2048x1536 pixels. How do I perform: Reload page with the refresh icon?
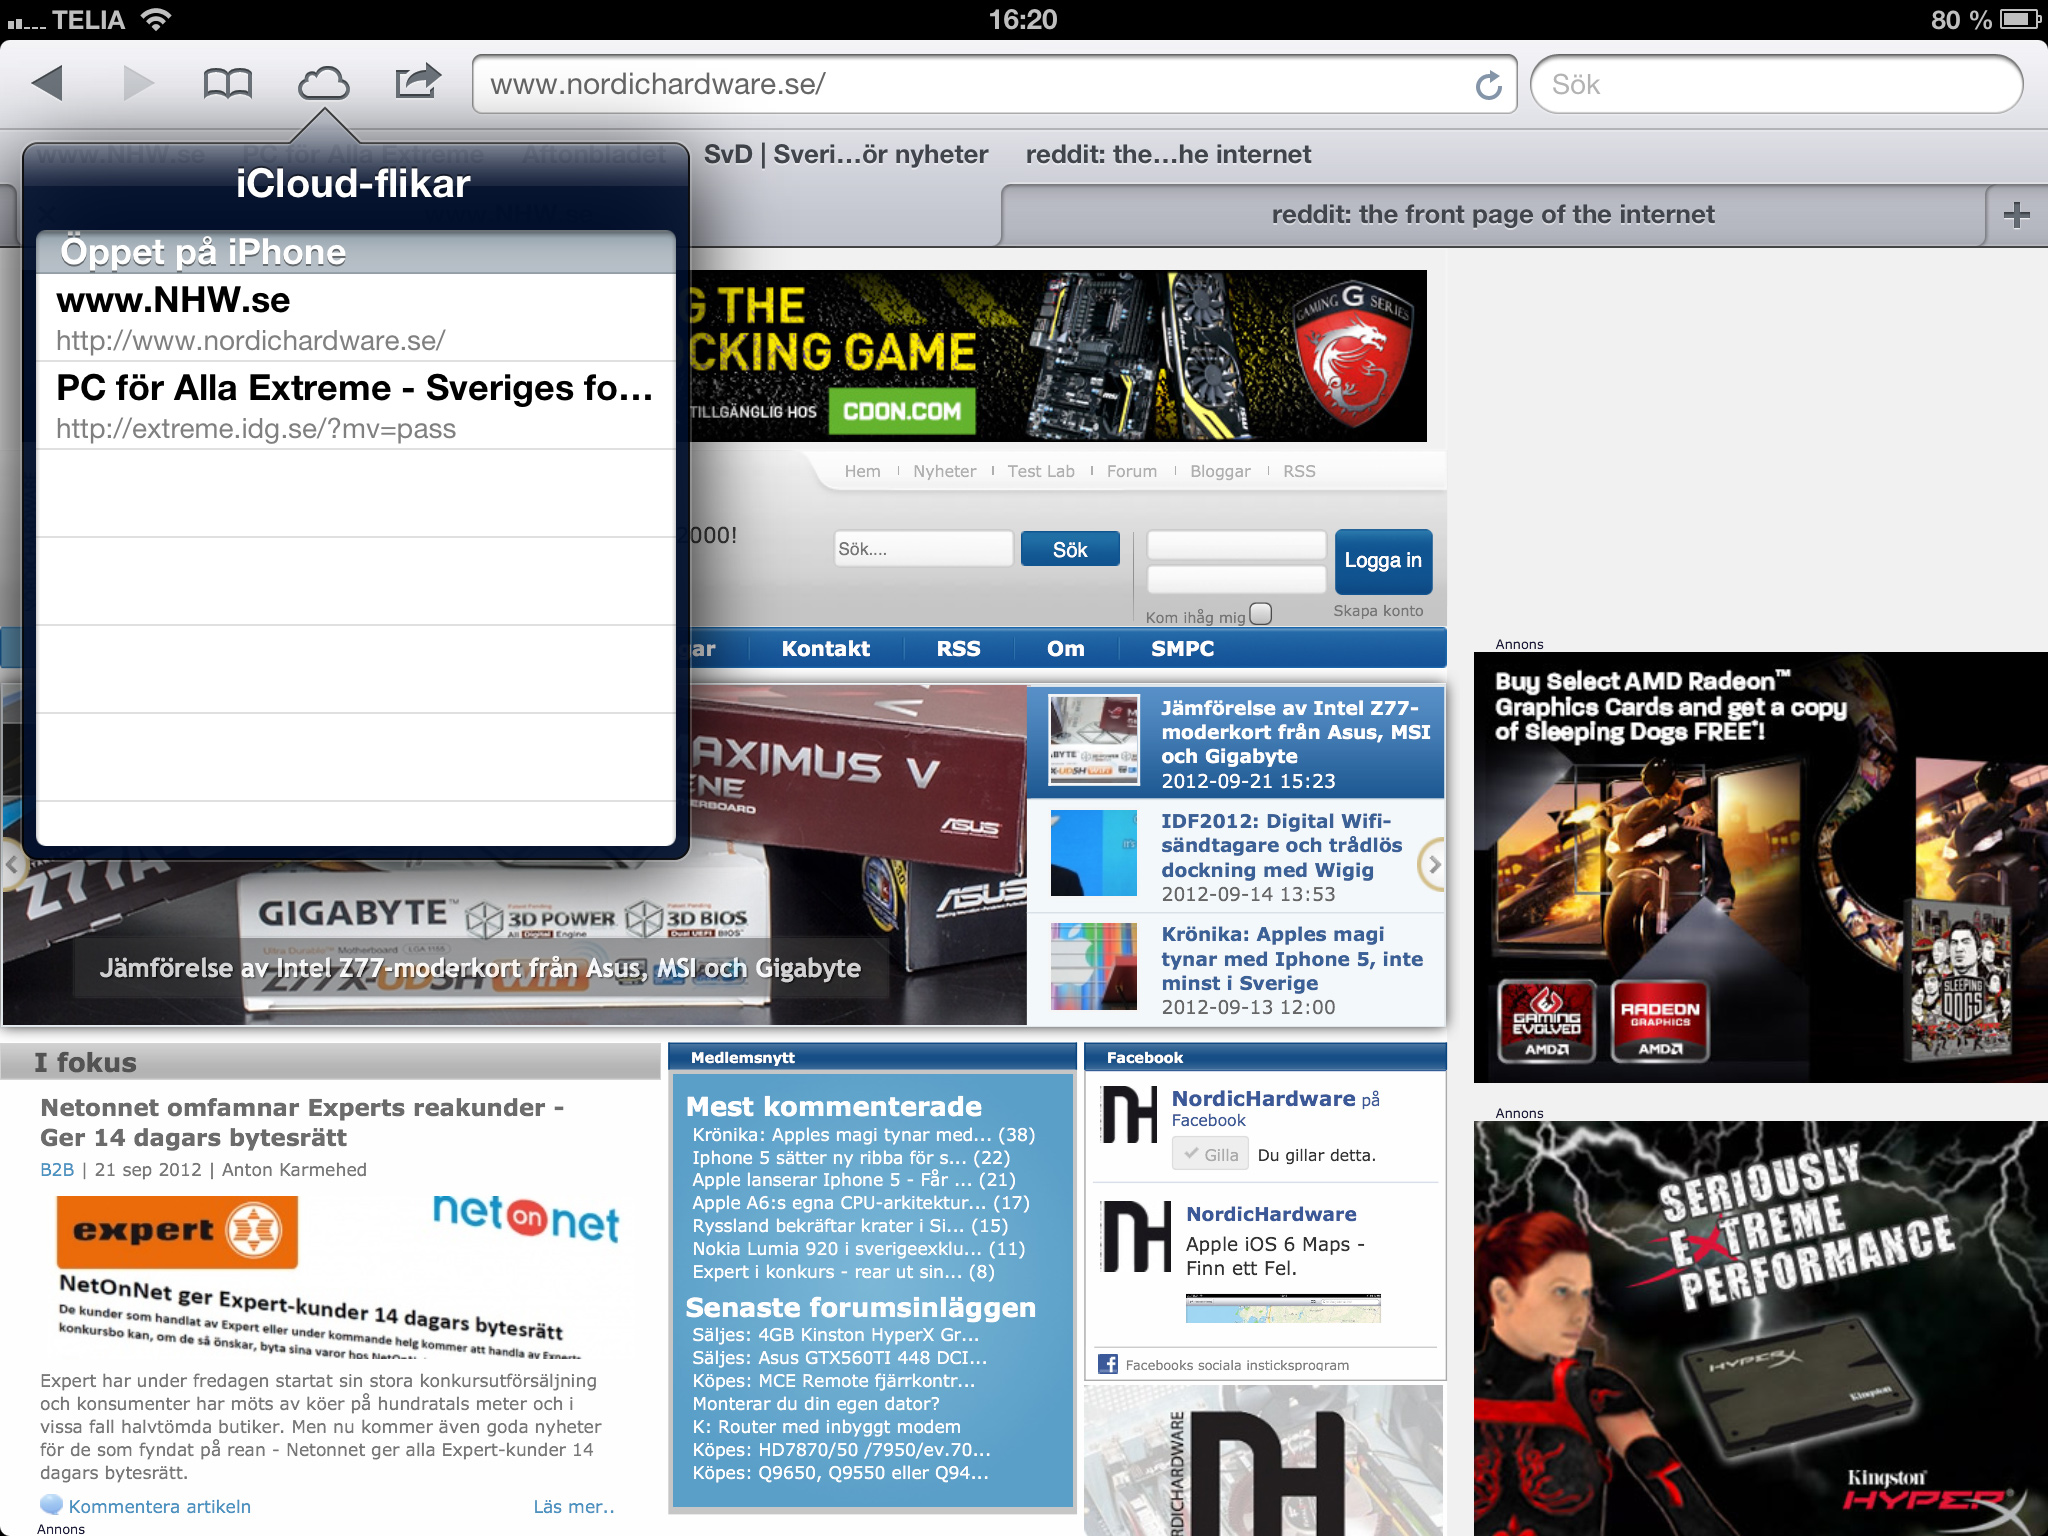tap(1488, 85)
